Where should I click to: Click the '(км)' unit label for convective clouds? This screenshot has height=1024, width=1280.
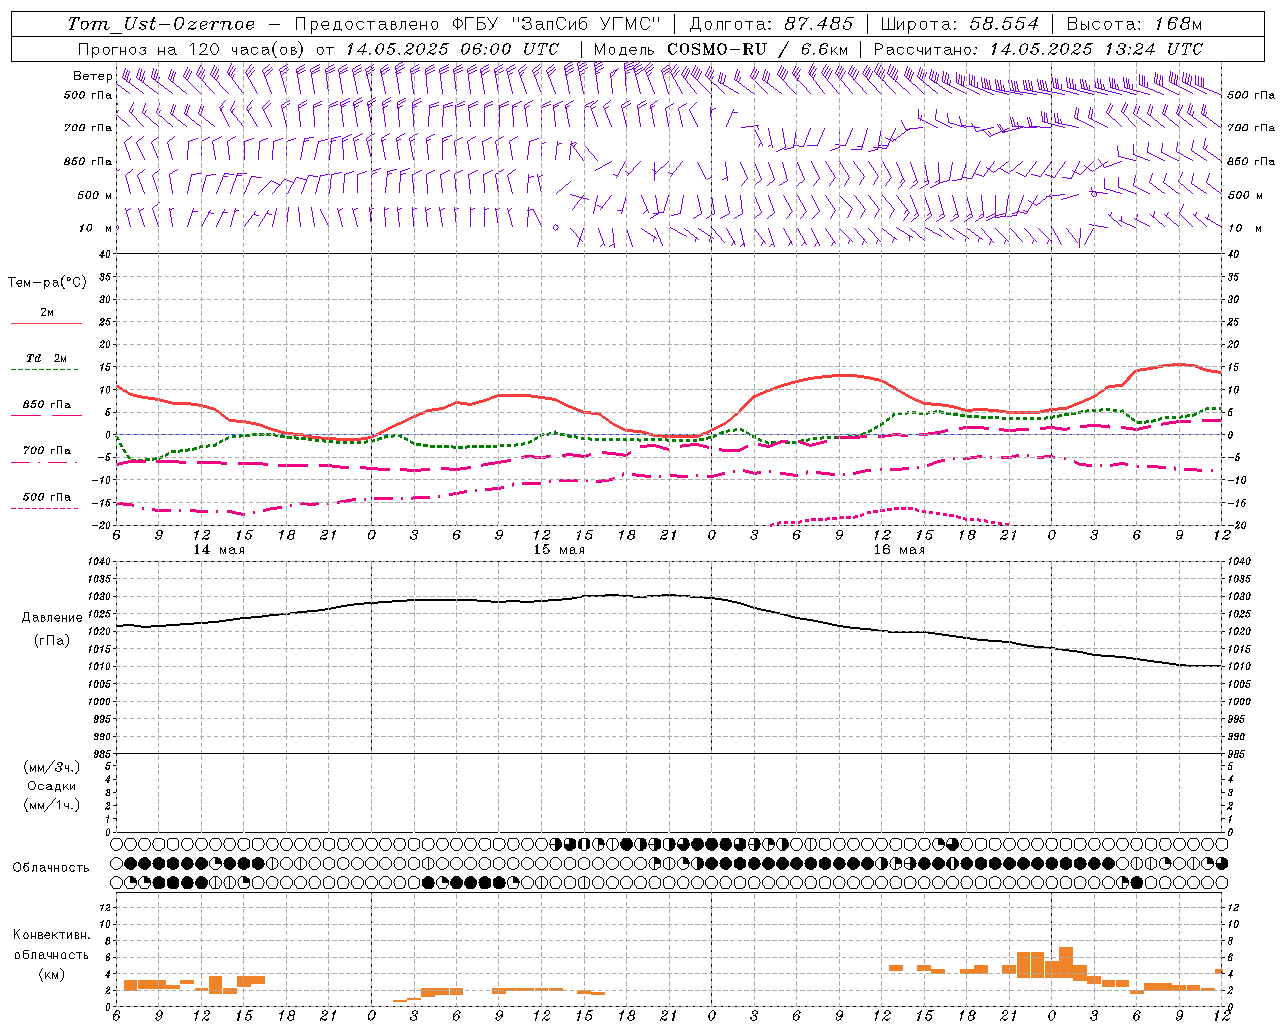53,973
